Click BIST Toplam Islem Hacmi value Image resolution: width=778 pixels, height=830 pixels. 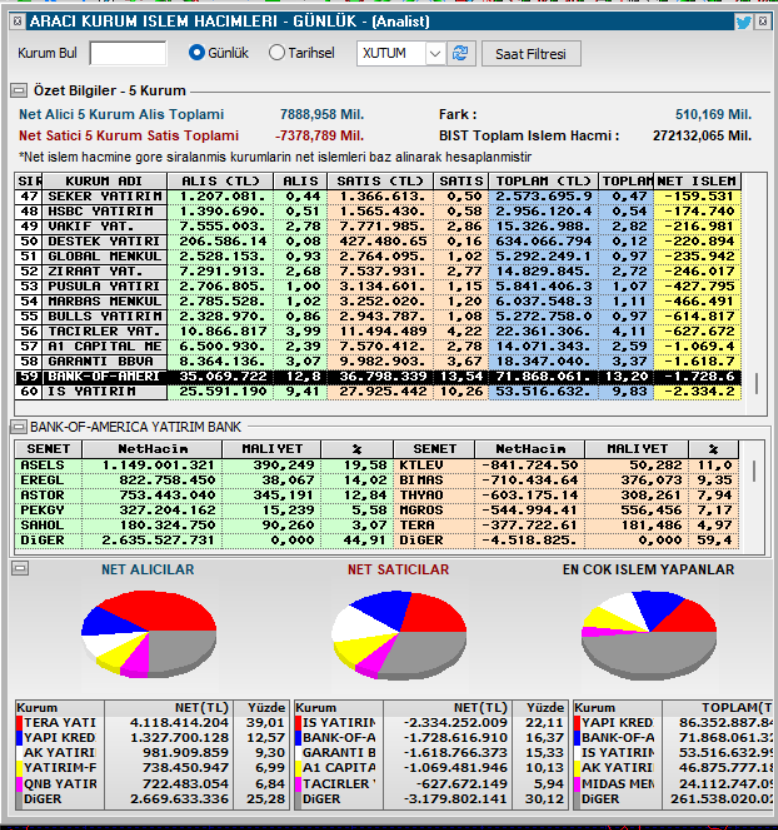coord(702,136)
